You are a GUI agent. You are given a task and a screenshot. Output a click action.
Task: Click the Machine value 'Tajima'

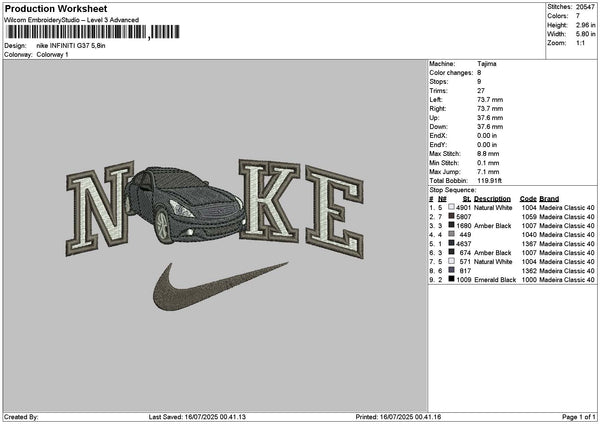click(487, 64)
